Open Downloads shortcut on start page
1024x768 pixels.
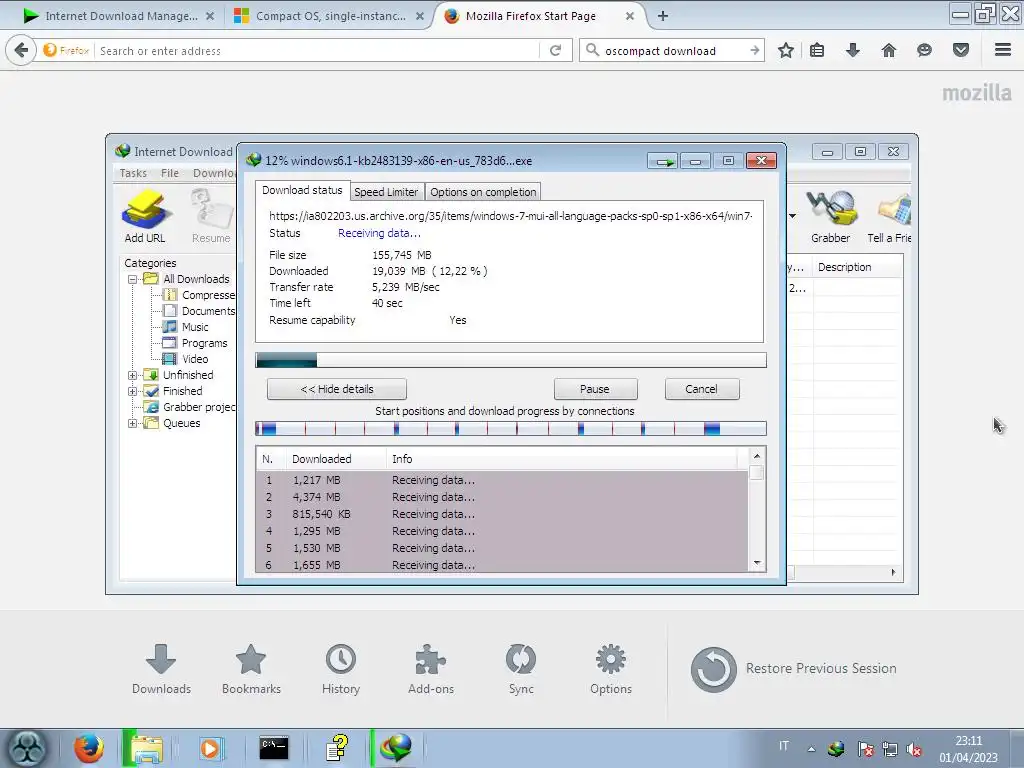pyautogui.click(x=161, y=669)
